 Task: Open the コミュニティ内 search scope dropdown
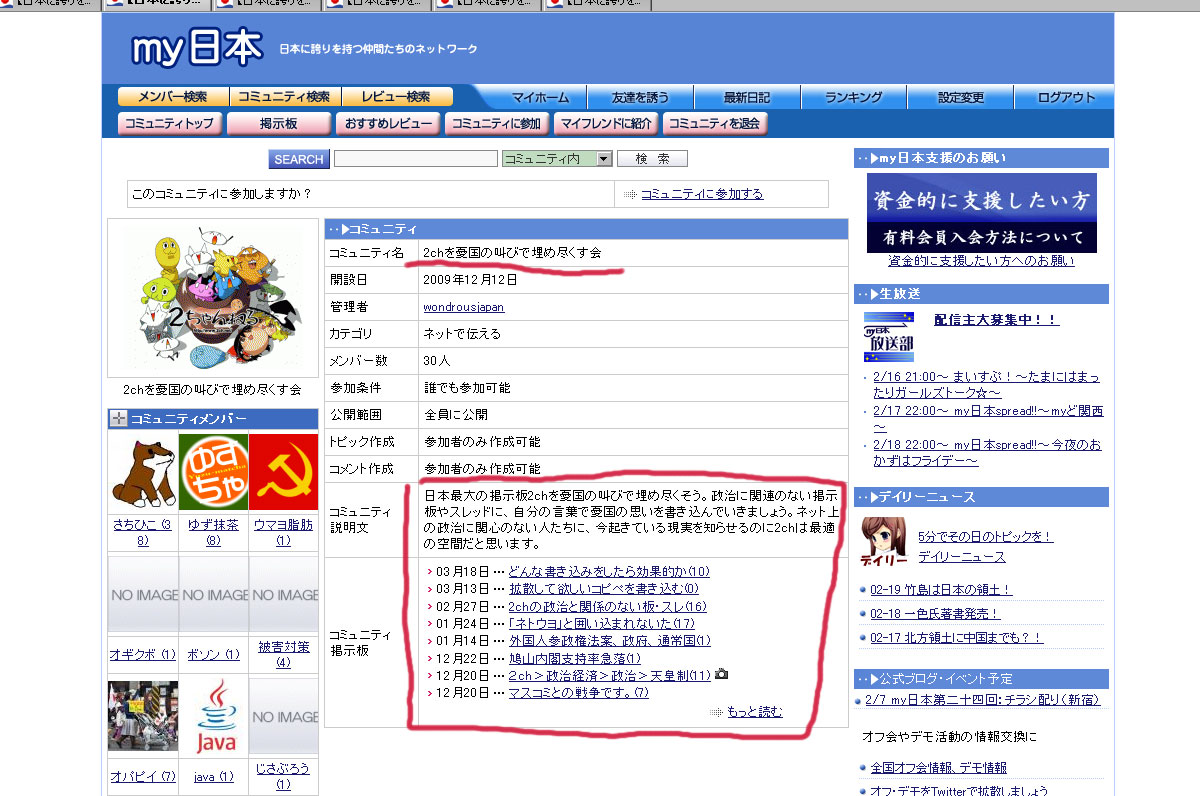[557, 159]
